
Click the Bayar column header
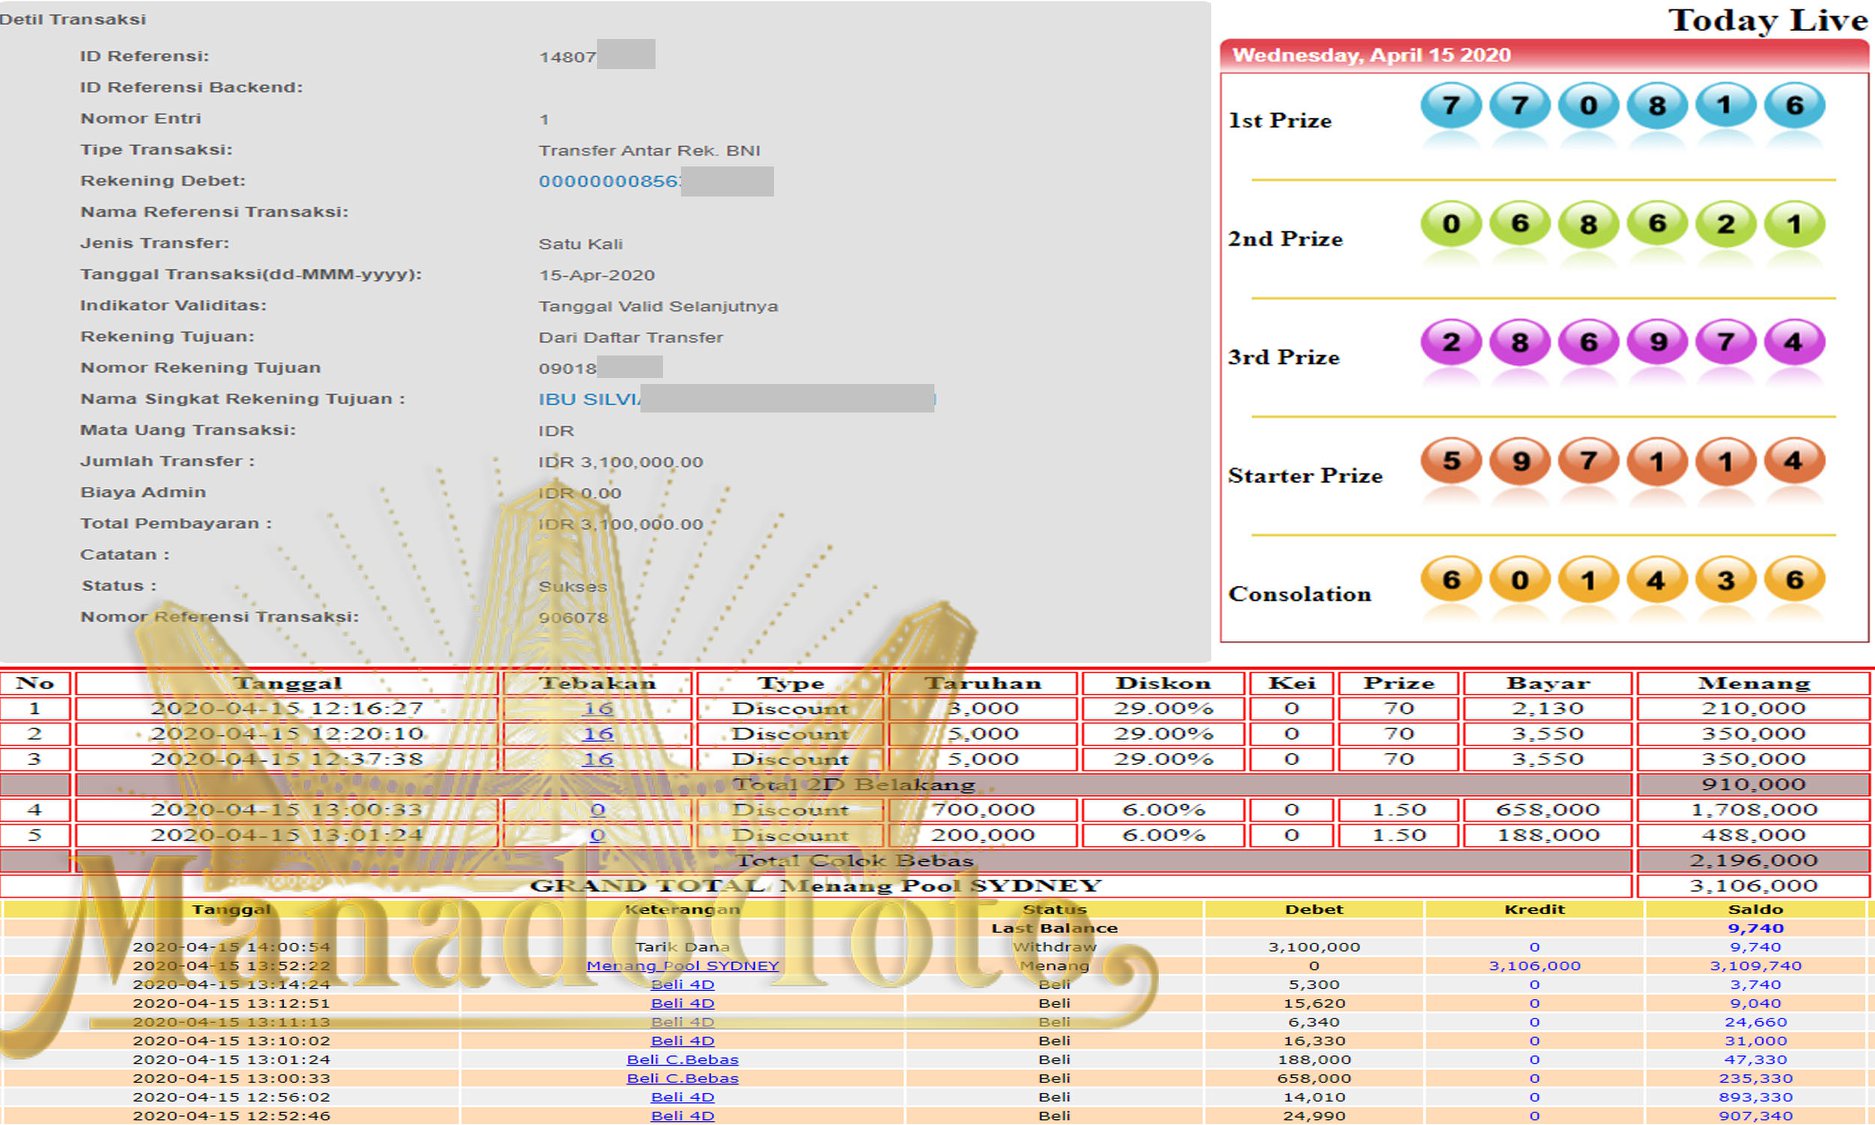pyautogui.click(x=1548, y=683)
